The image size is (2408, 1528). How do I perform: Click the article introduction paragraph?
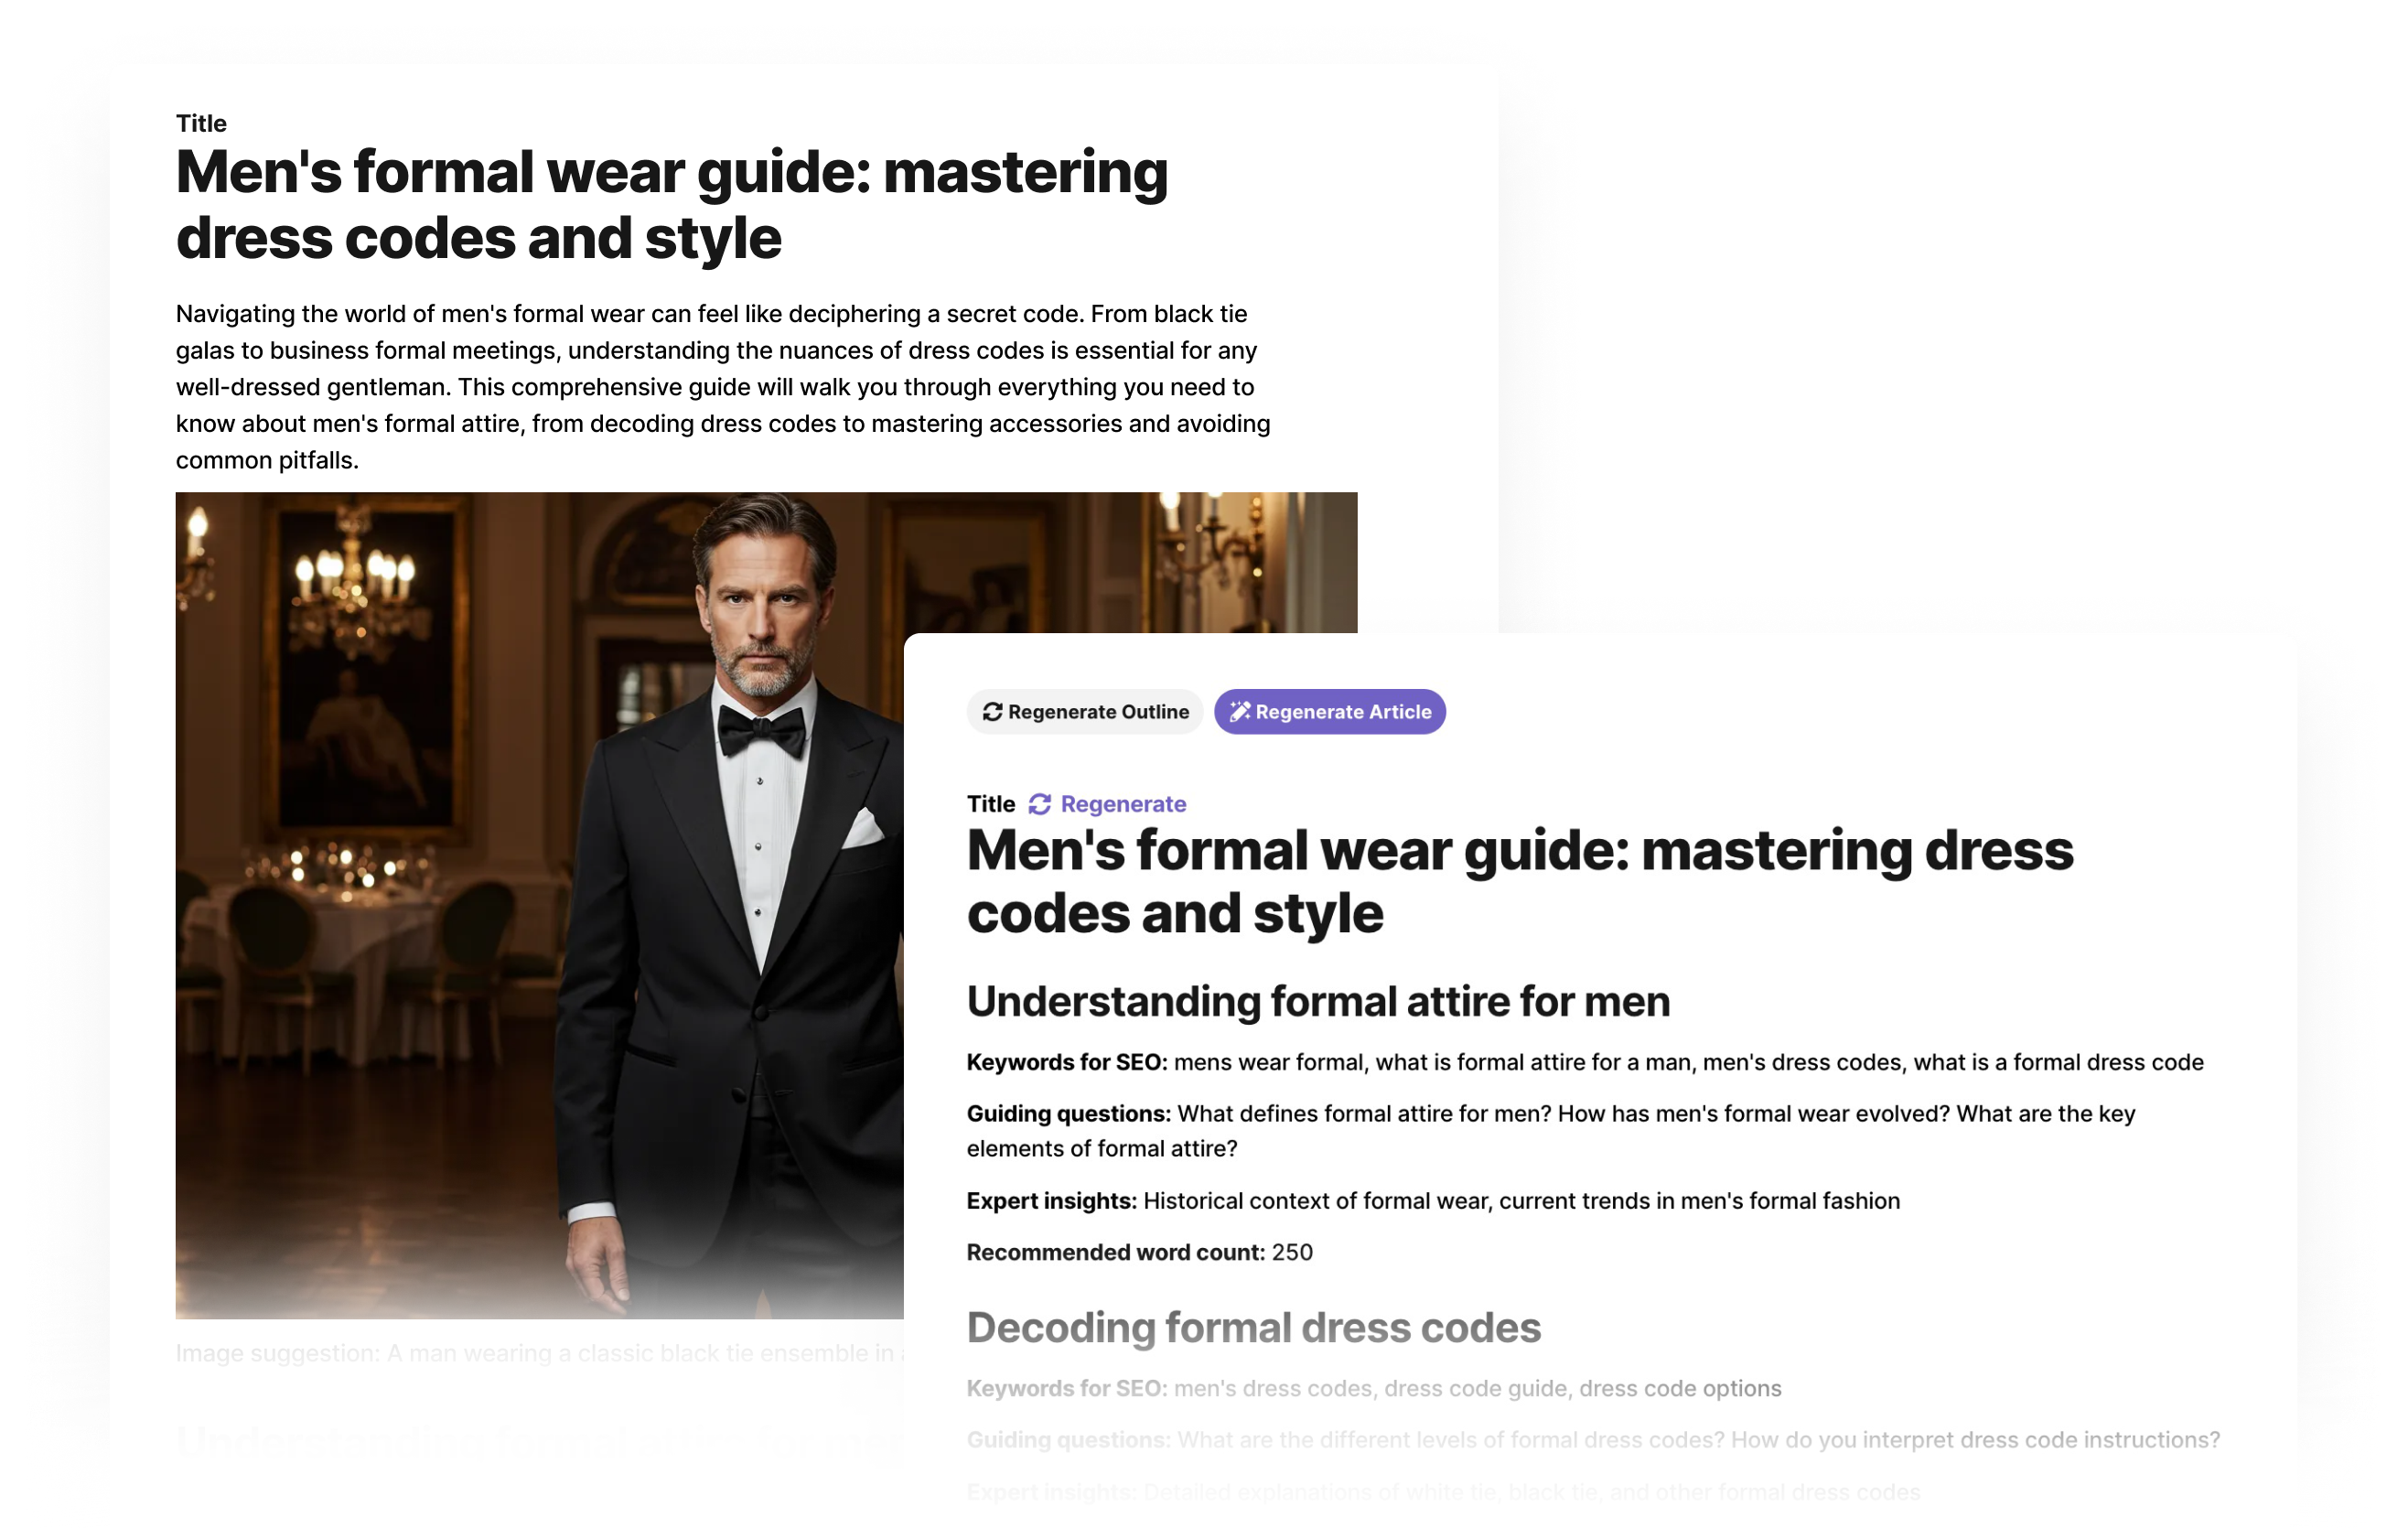click(x=724, y=387)
